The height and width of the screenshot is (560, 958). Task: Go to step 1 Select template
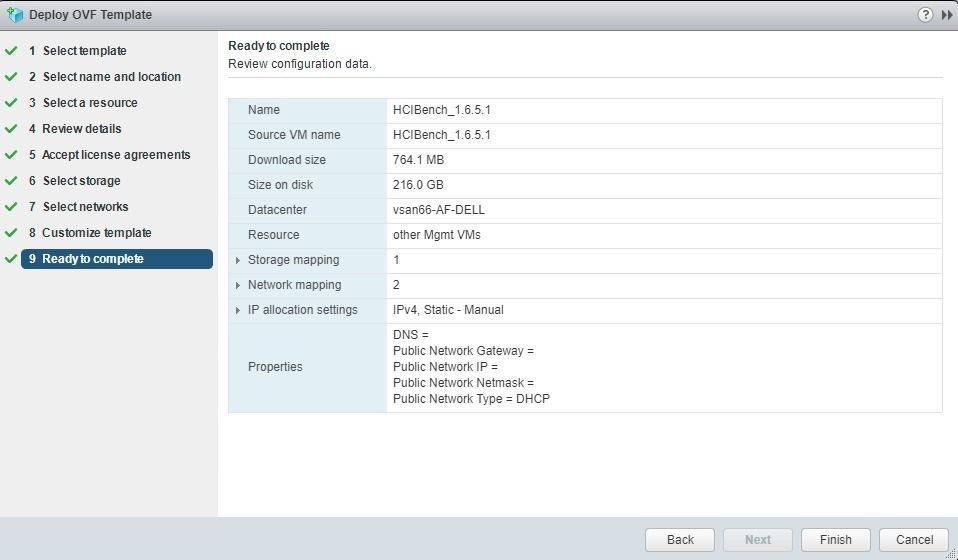click(84, 51)
